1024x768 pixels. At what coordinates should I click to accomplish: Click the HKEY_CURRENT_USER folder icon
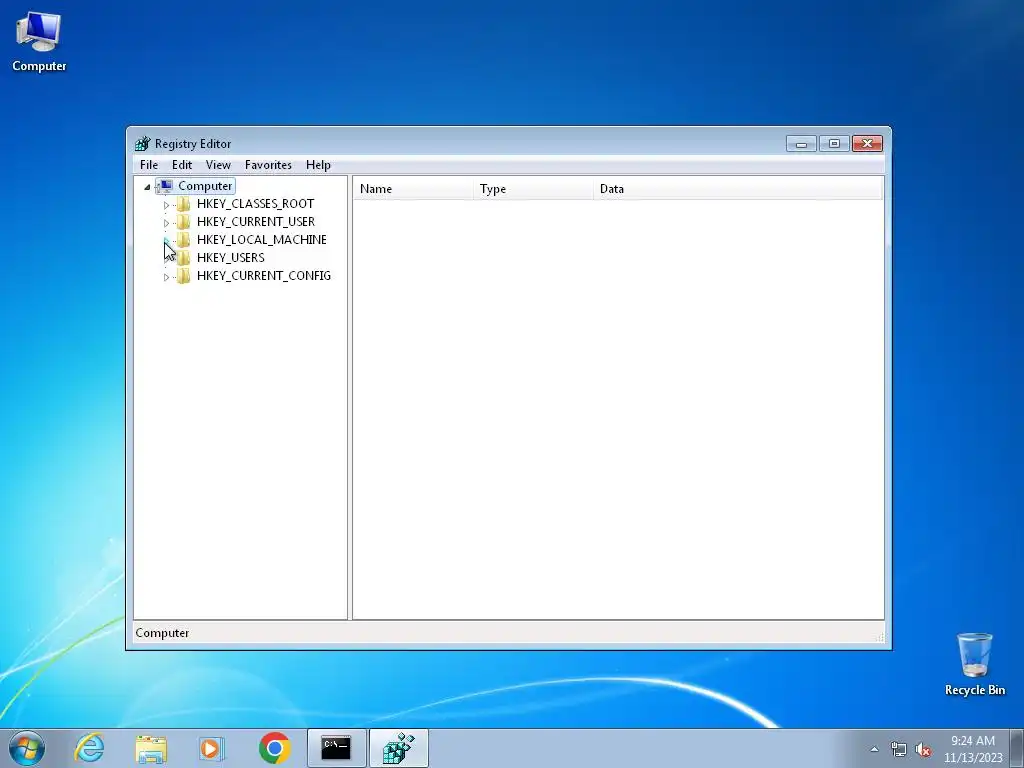tap(184, 222)
